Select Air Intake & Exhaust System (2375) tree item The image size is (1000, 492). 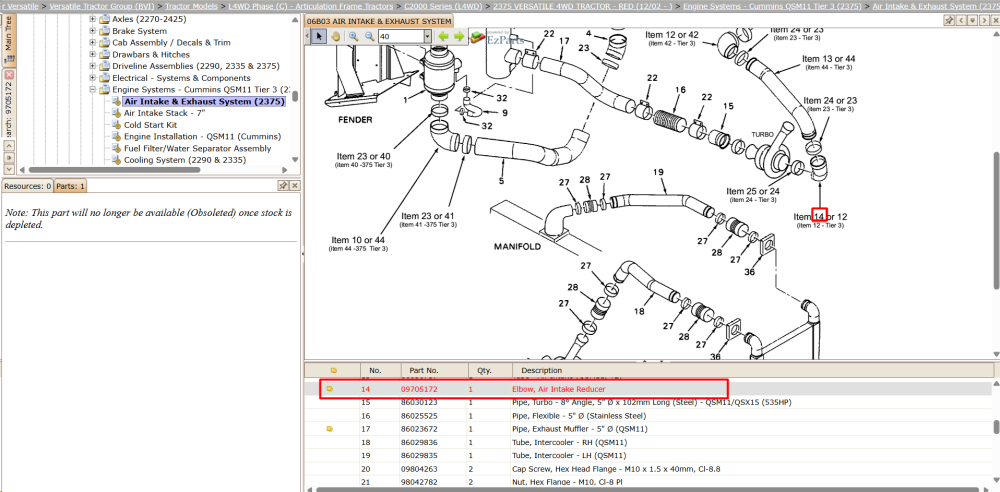coord(204,101)
